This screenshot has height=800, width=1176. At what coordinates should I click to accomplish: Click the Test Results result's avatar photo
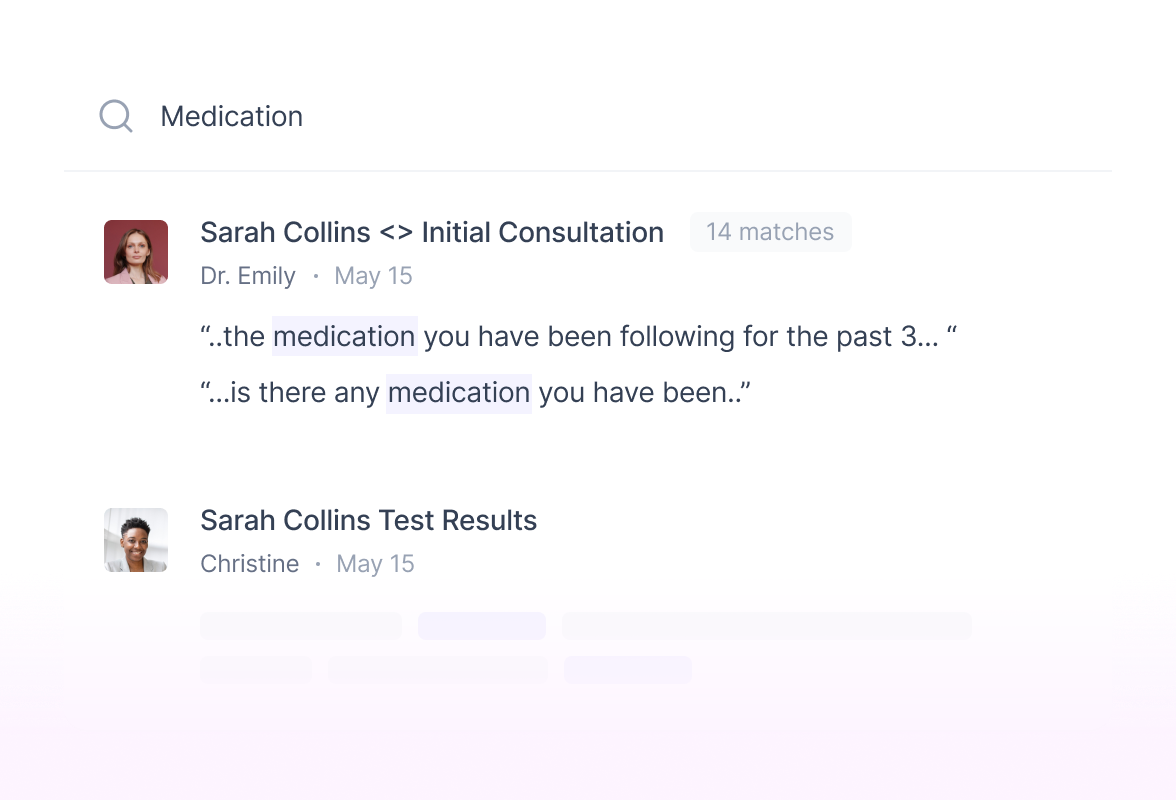coord(136,540)
